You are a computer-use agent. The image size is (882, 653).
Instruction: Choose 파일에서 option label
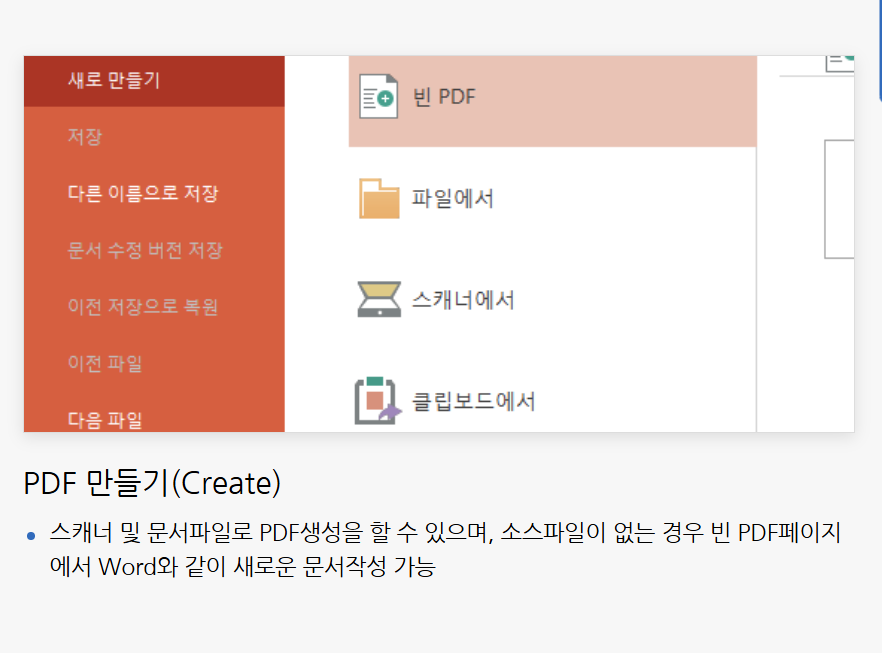[x=453, y=199]
